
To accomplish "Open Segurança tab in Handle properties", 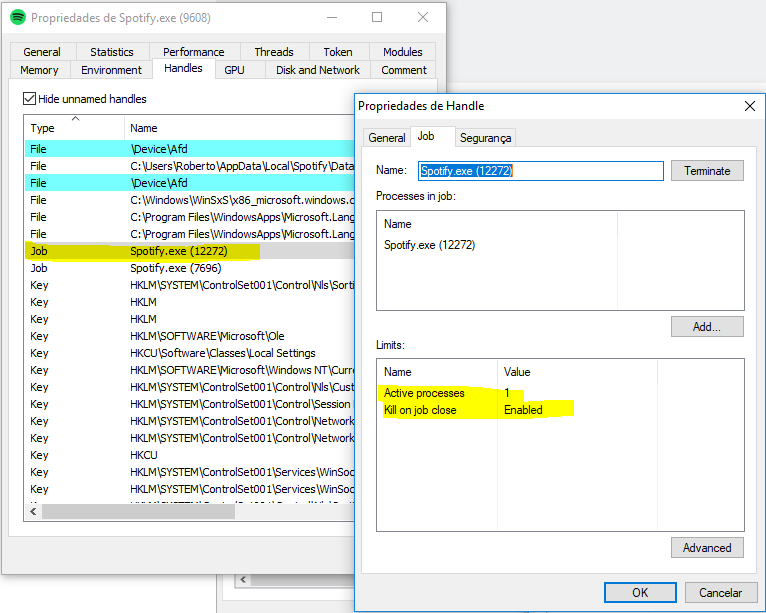I will pyautogui.click(x=486, y=138).
